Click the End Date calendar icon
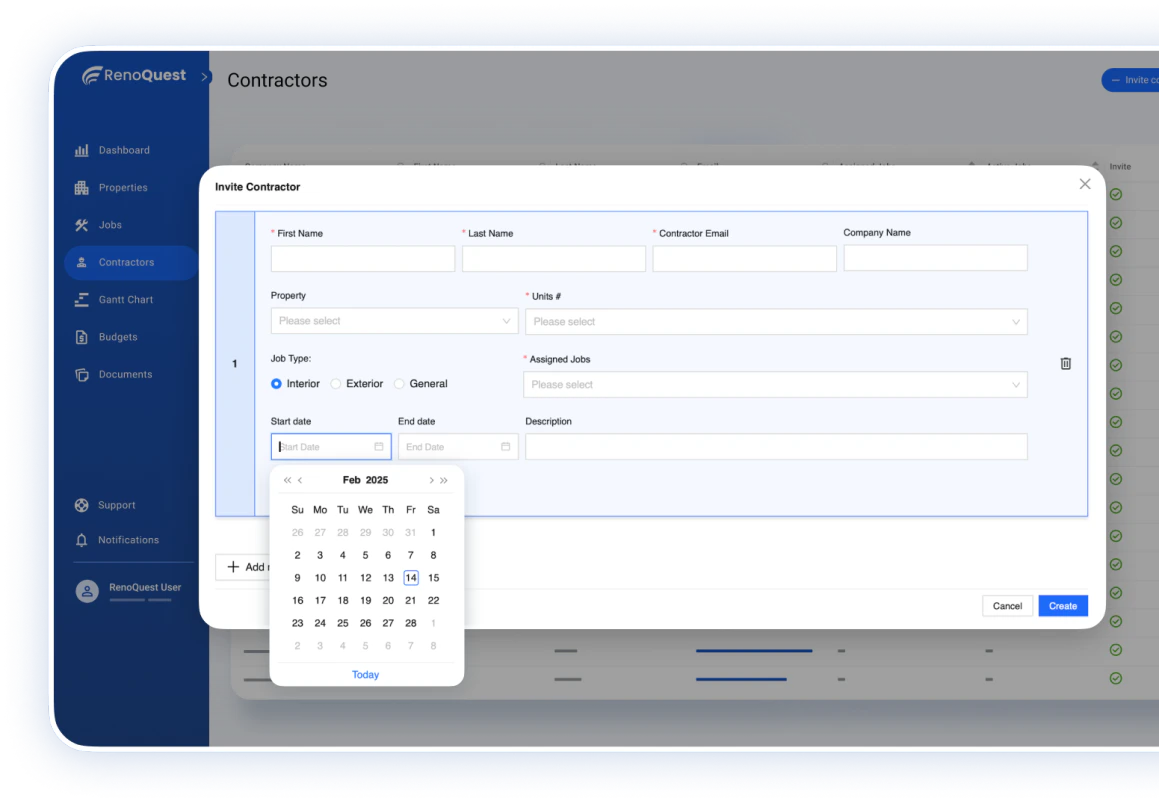This screenshot has height=798, width=1159. [x=506, y=446]
